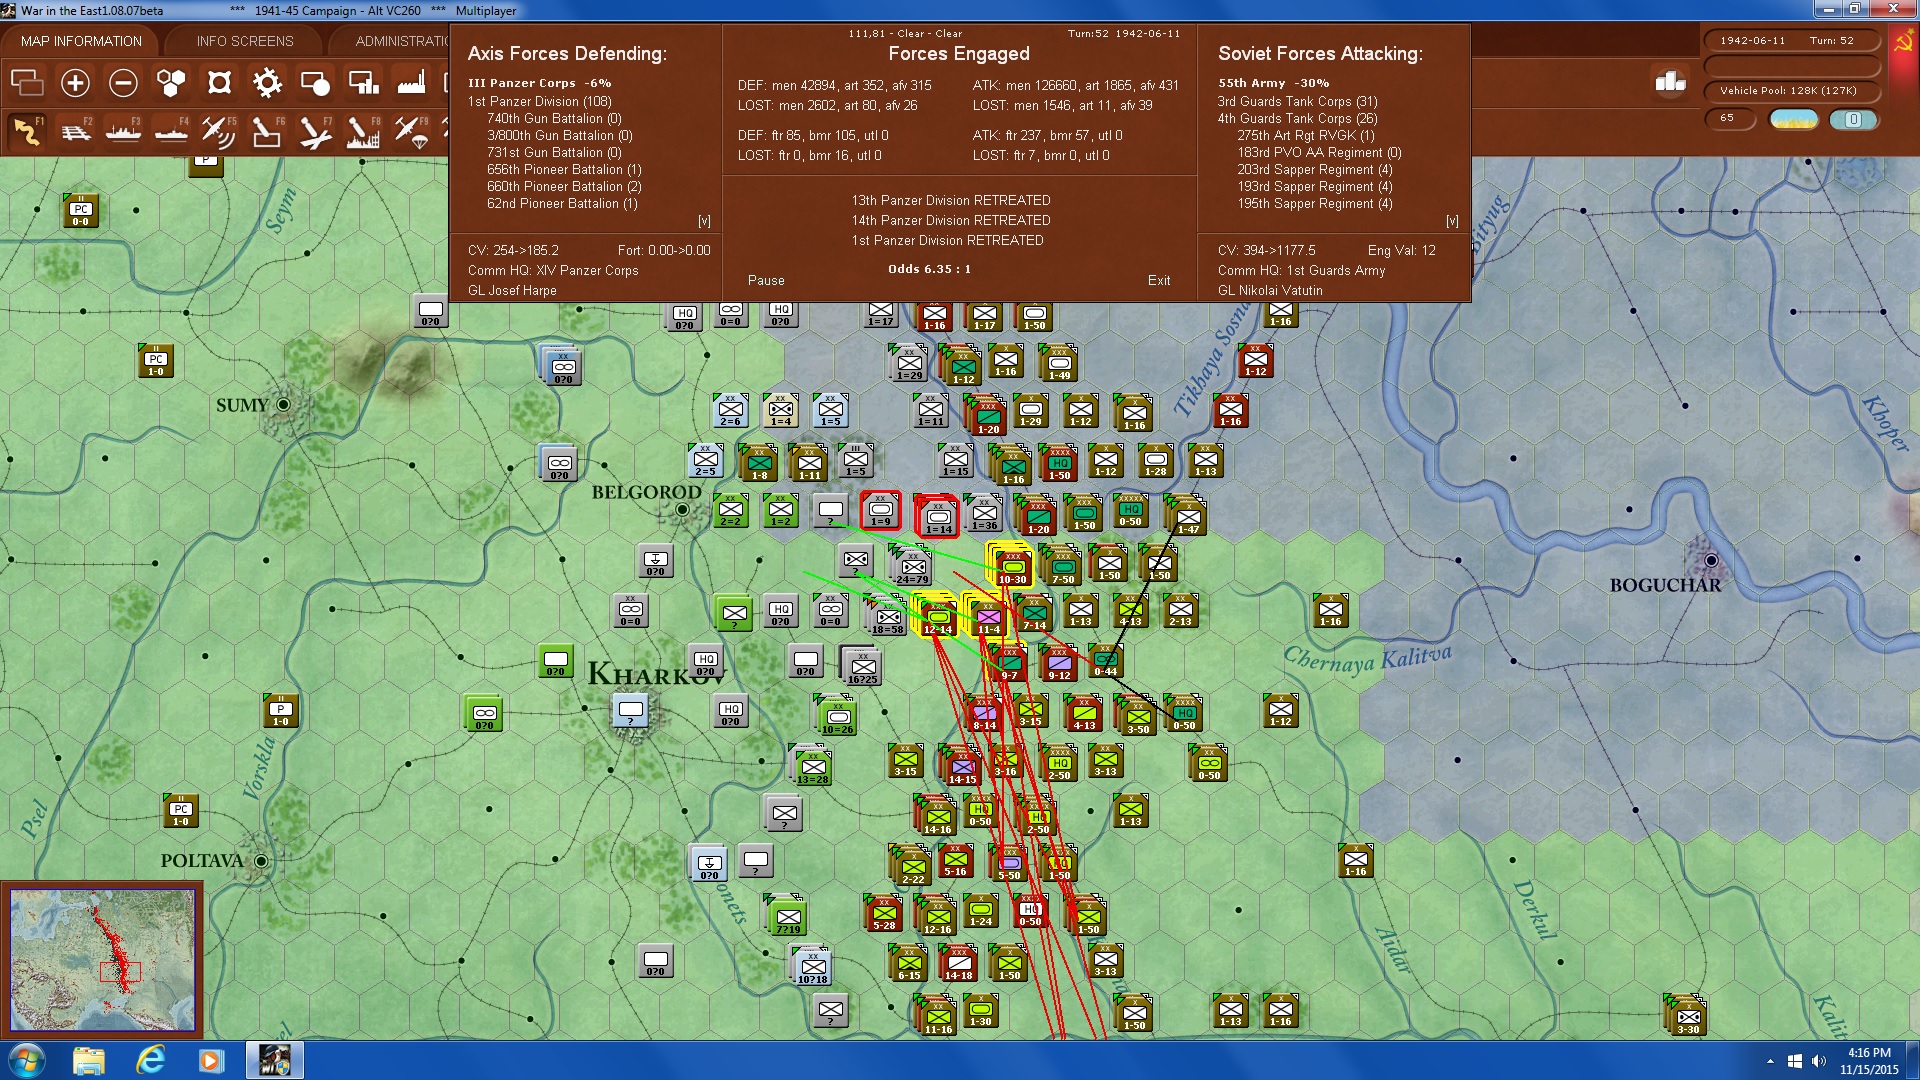Click the system tray volume icon
The width and height of the screenshot is (1920, 1080).
click(x=1819, y=1061)
